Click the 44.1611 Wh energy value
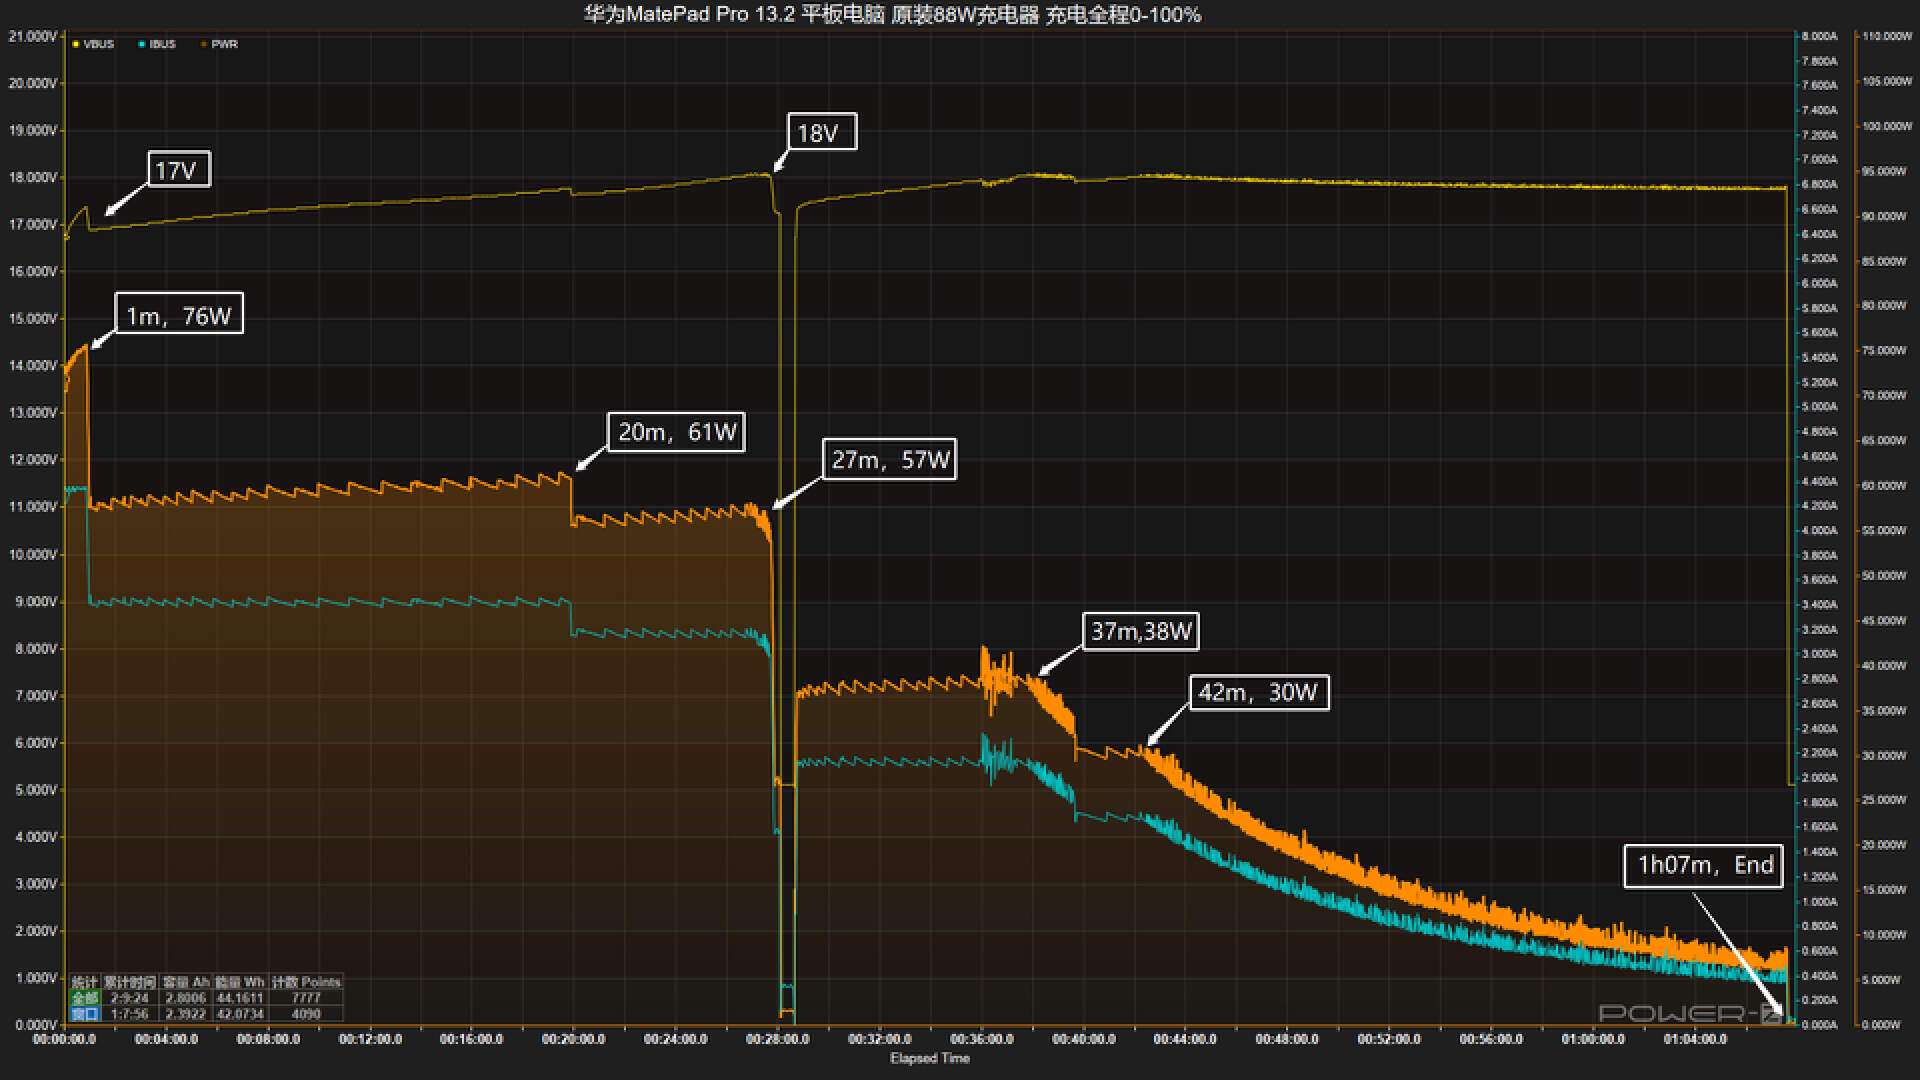The height and width of the screenshot is (1080, 1920). [239, 998]
